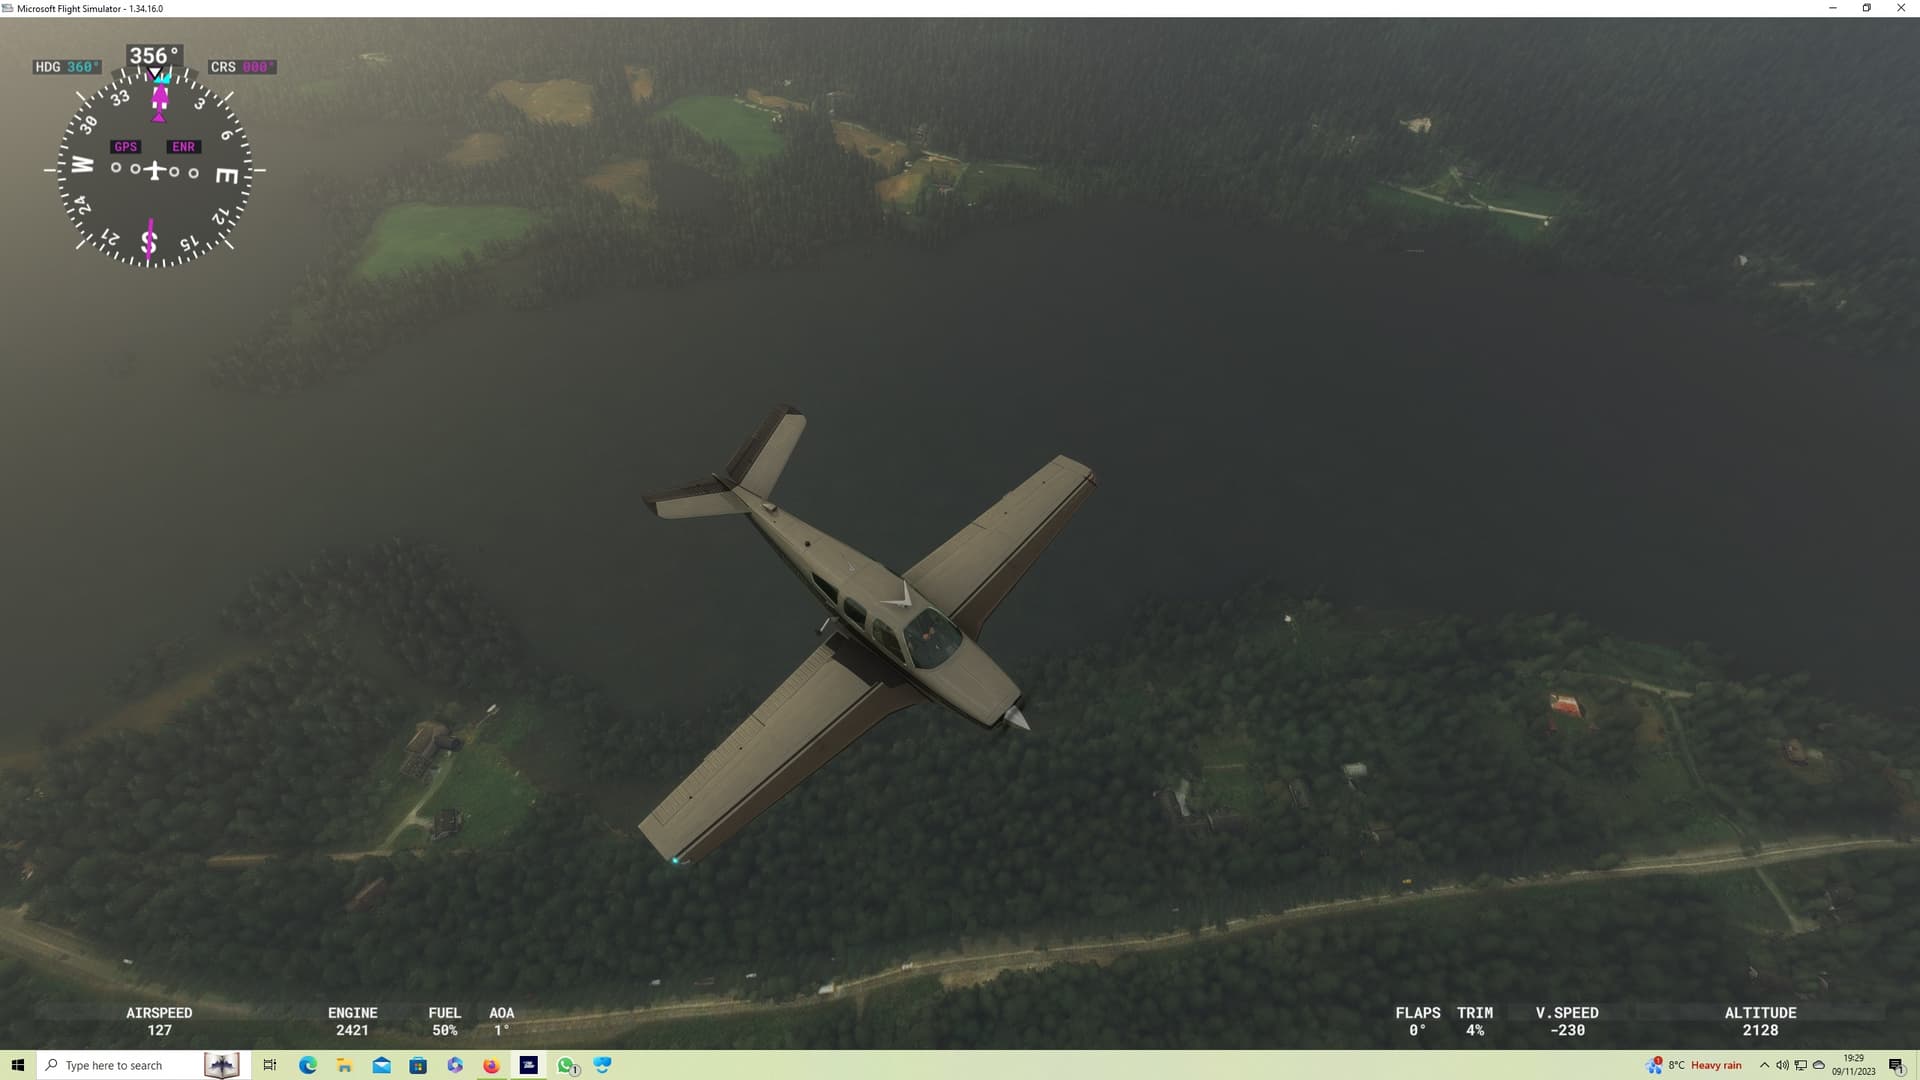Switch to Flight Simulator taskbar icon
The width and height of the screenshot is (1920, 1080).
coord(529,1065)
